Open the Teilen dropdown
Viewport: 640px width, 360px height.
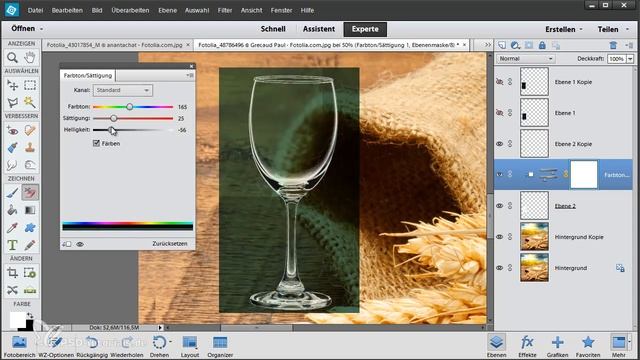point(613,29)
